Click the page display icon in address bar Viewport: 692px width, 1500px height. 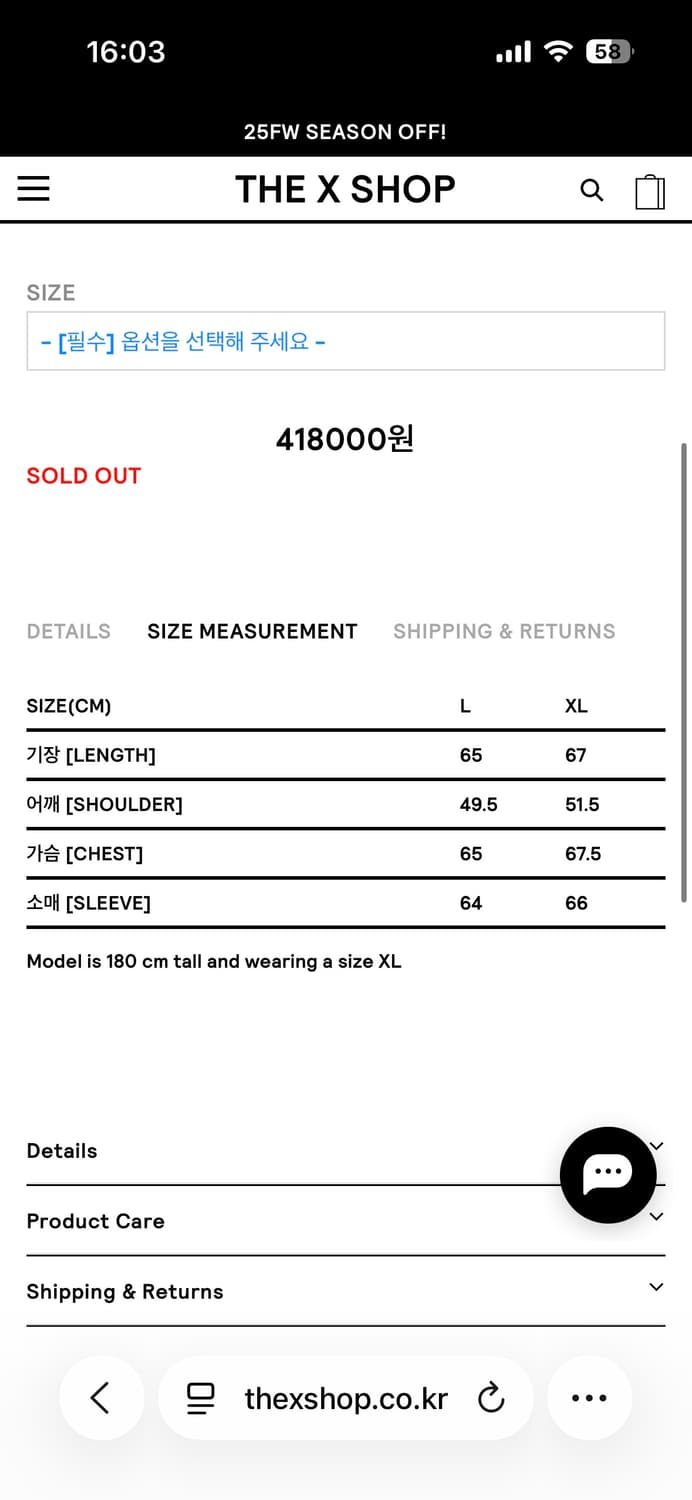[x=200, y=1398]
